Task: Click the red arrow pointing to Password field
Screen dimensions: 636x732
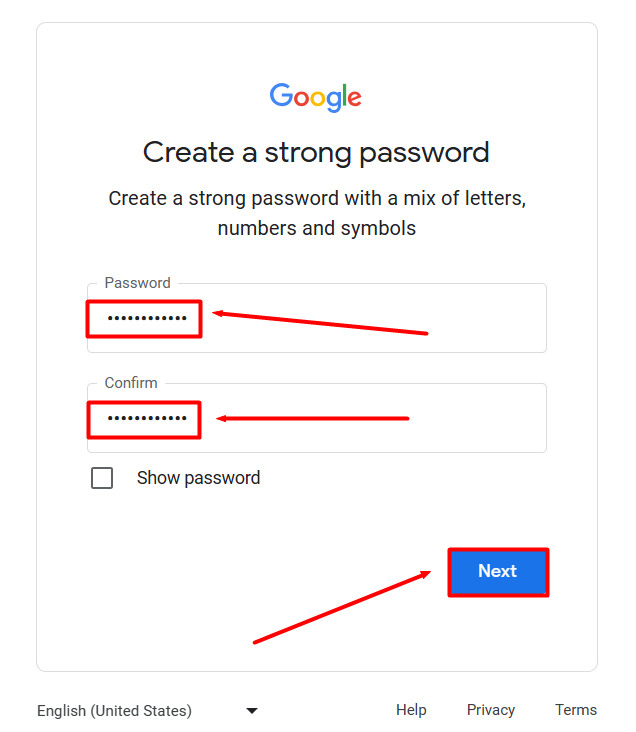Action: [320, 323]
